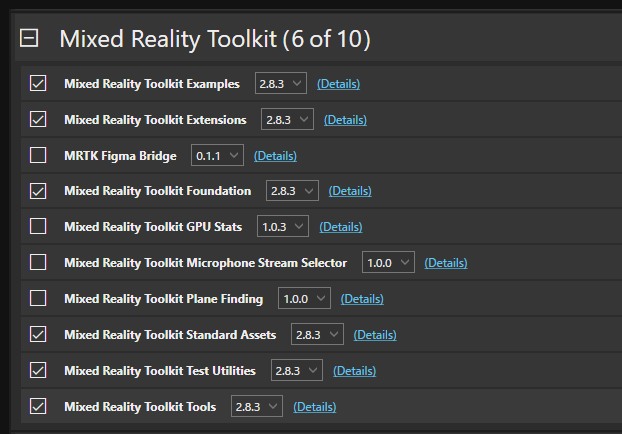Check the Plane Finding package checkbox
Viewport: 622px width, 434px height.
tap(38, 299)
